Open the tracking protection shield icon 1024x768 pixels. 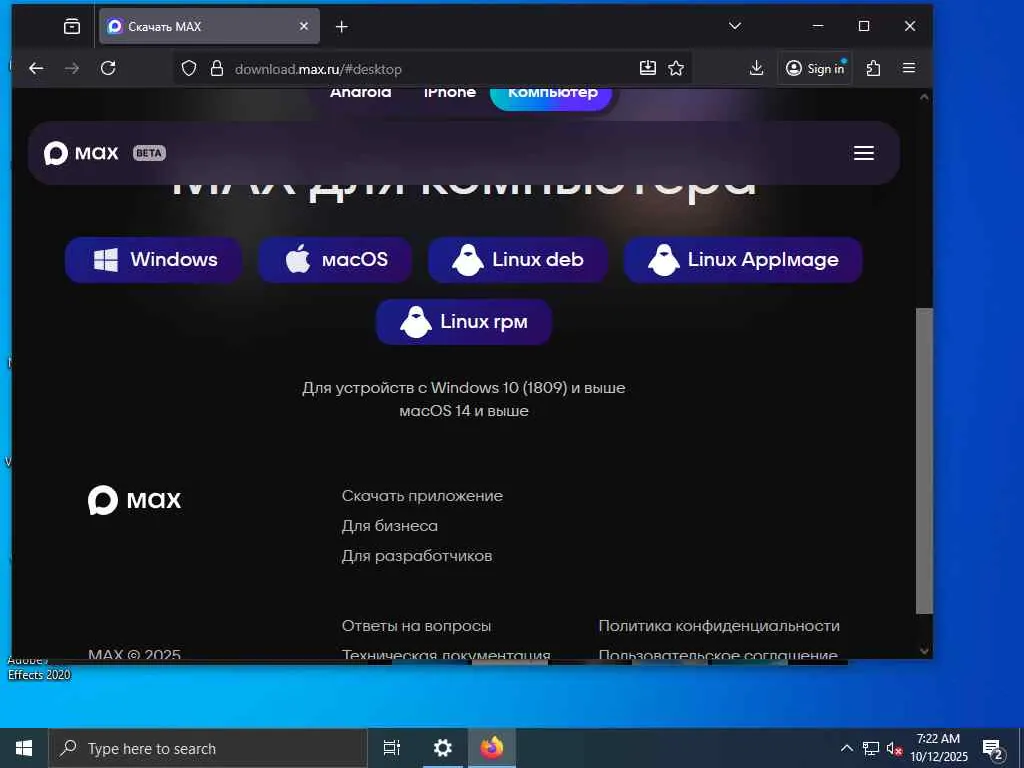click(189, 69)
